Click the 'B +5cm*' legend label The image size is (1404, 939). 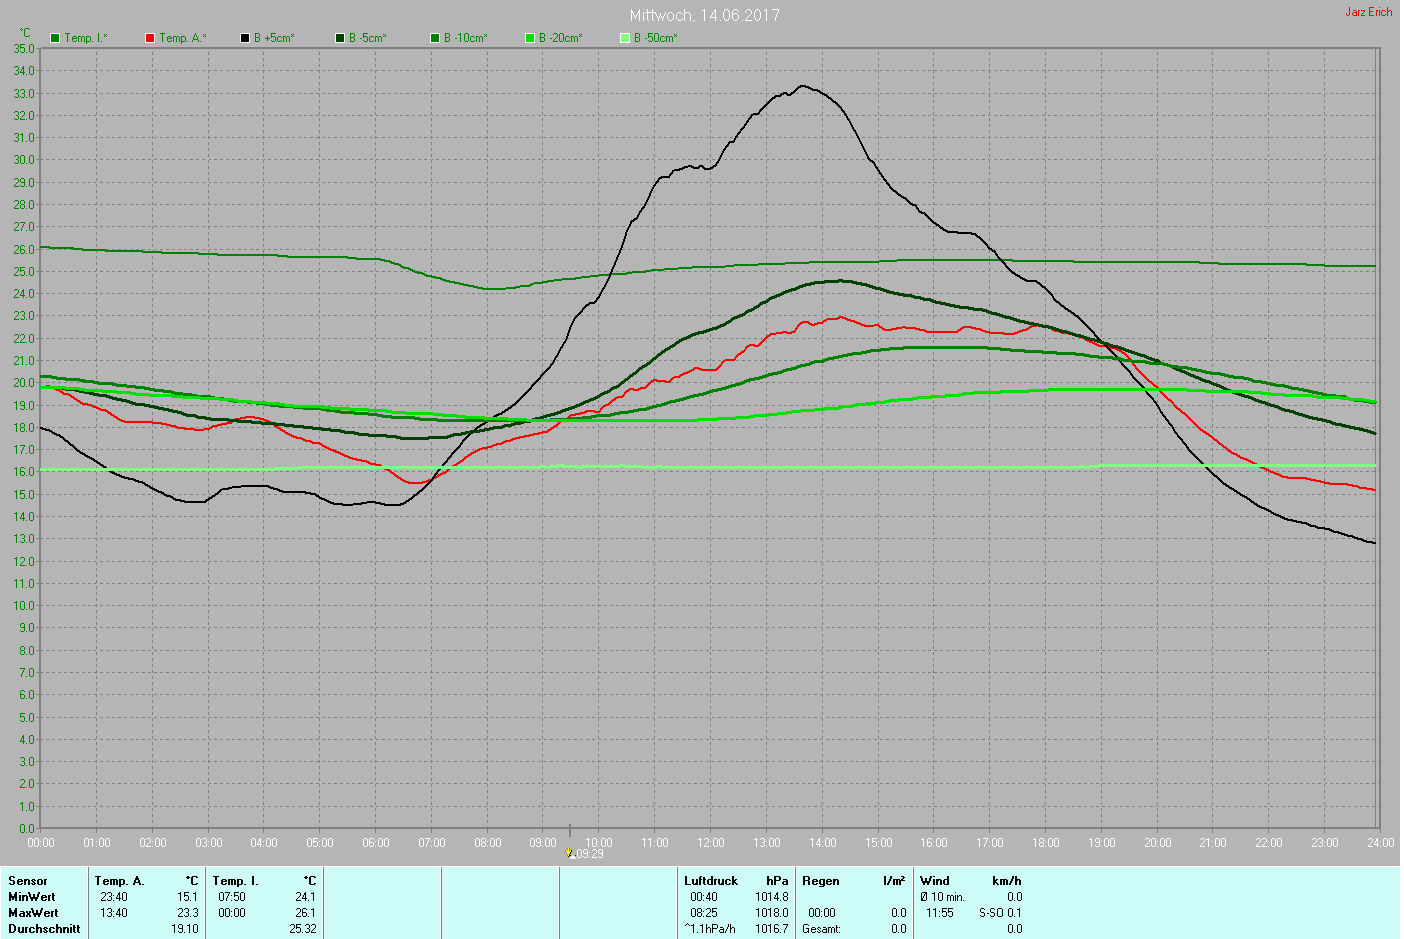pyautogui.click(x=274, y=38)
